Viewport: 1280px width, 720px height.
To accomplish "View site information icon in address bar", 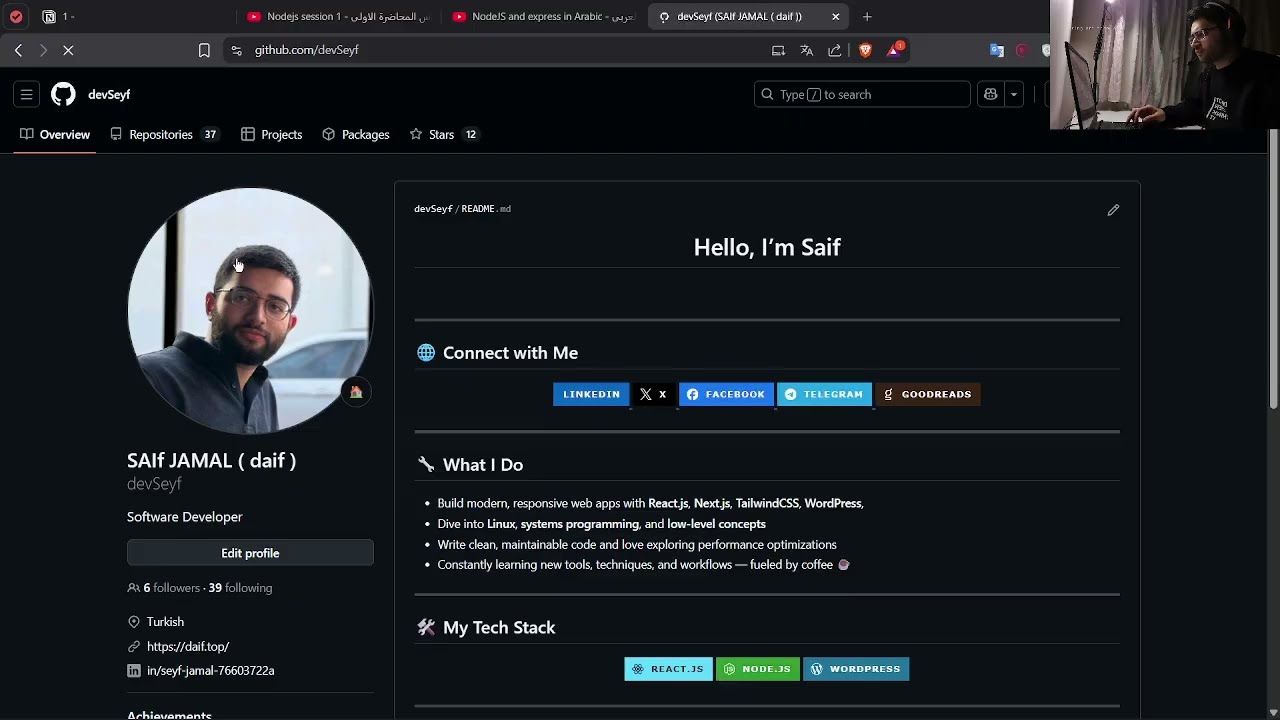I will tap(236, 50).
